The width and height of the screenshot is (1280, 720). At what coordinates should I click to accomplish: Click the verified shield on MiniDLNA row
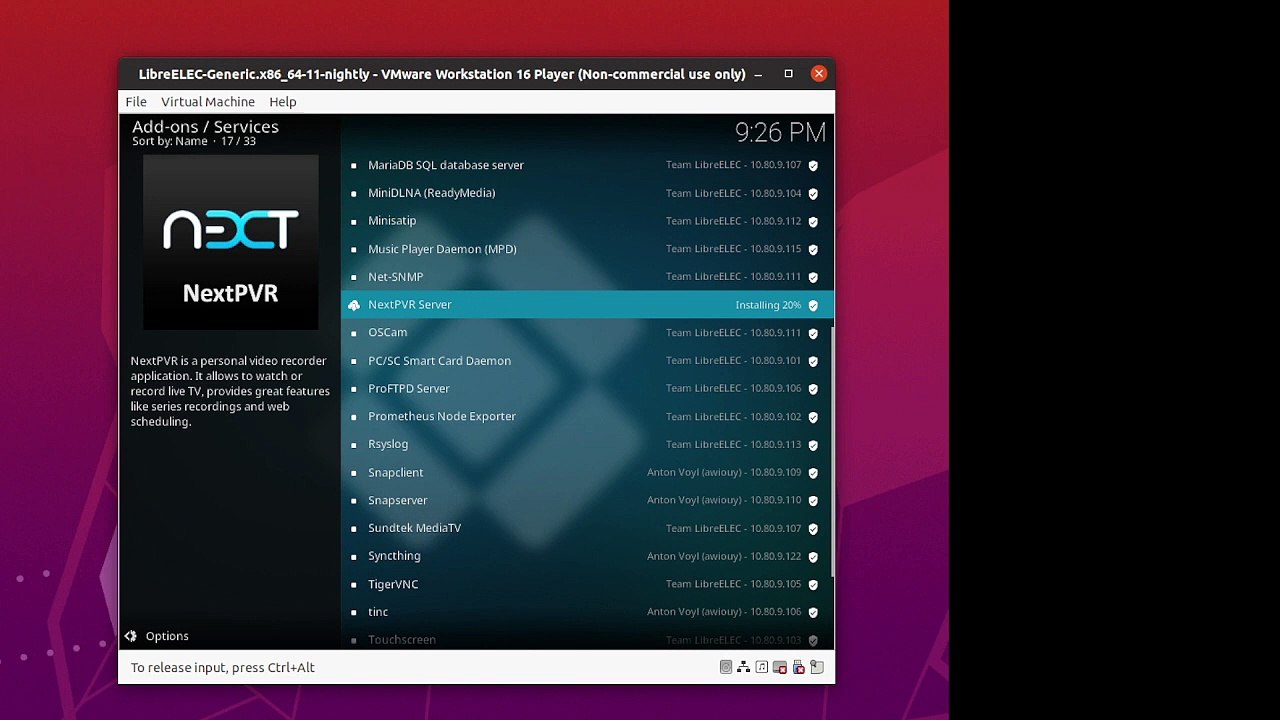[813, 194]
